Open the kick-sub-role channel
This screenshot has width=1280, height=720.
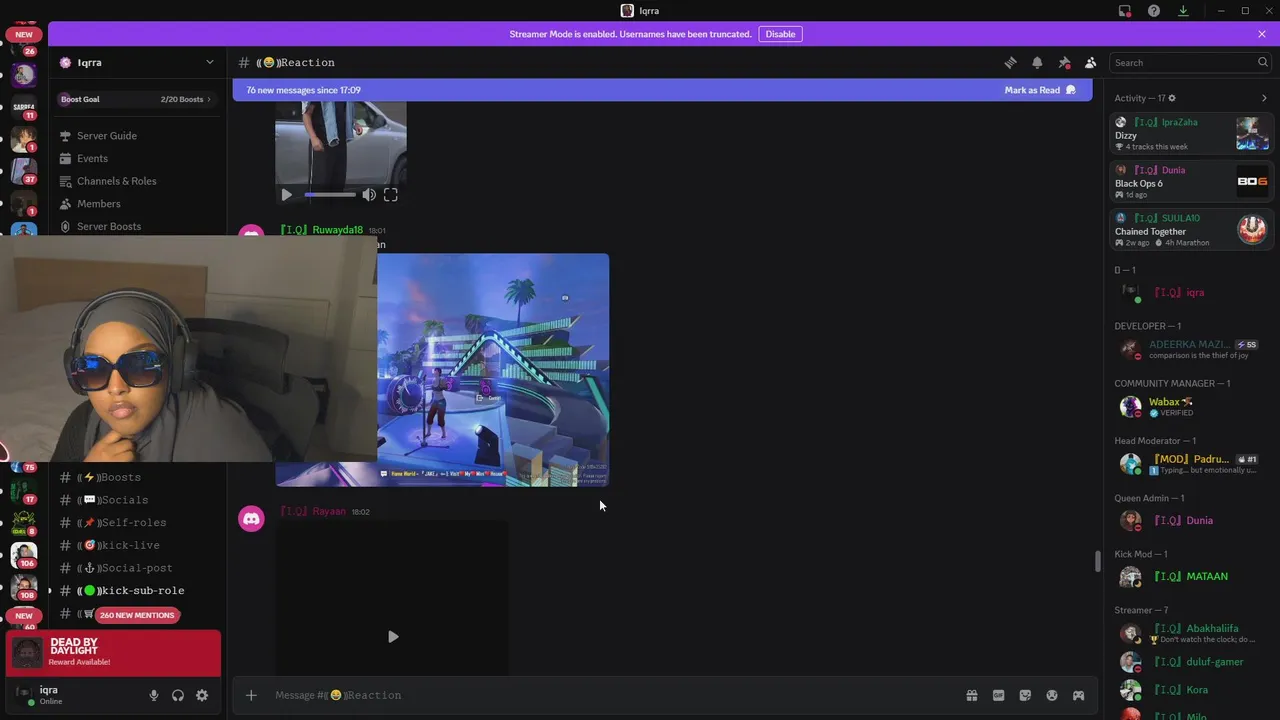[136, 591]
